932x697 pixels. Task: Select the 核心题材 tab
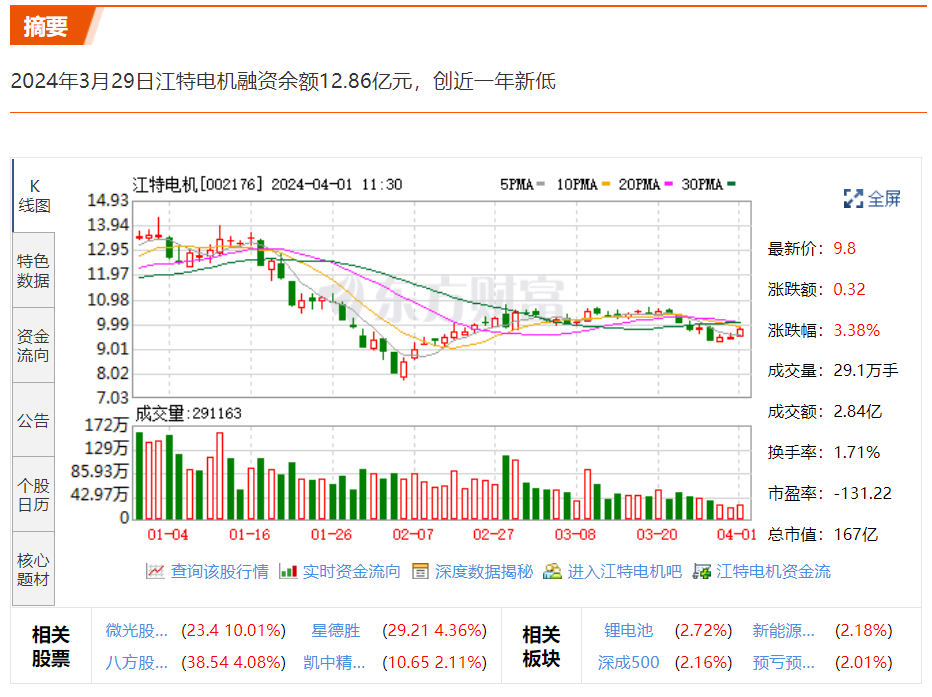[34, 569]
